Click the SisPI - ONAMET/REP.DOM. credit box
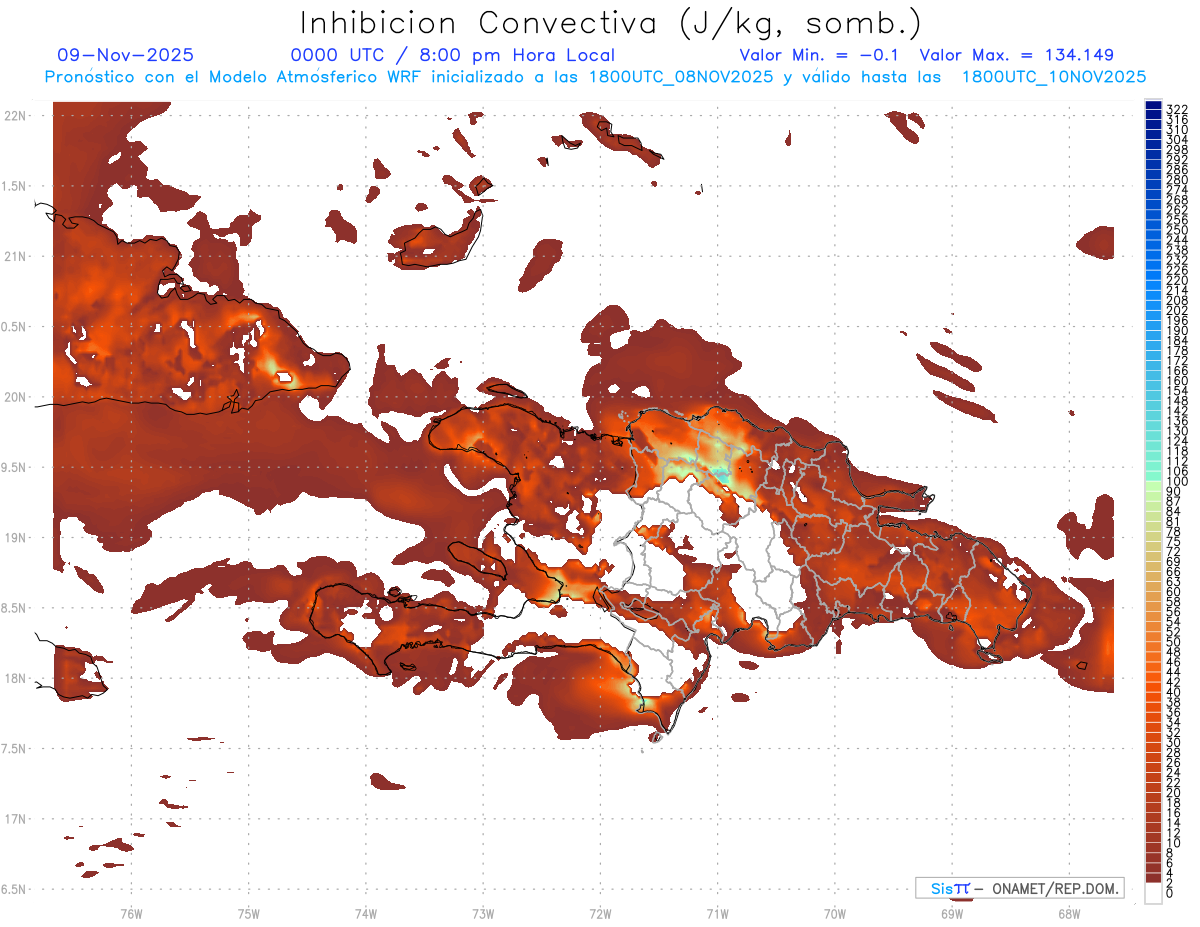The height and width of the screenshot is (927, 1200). pos(1019,888)
